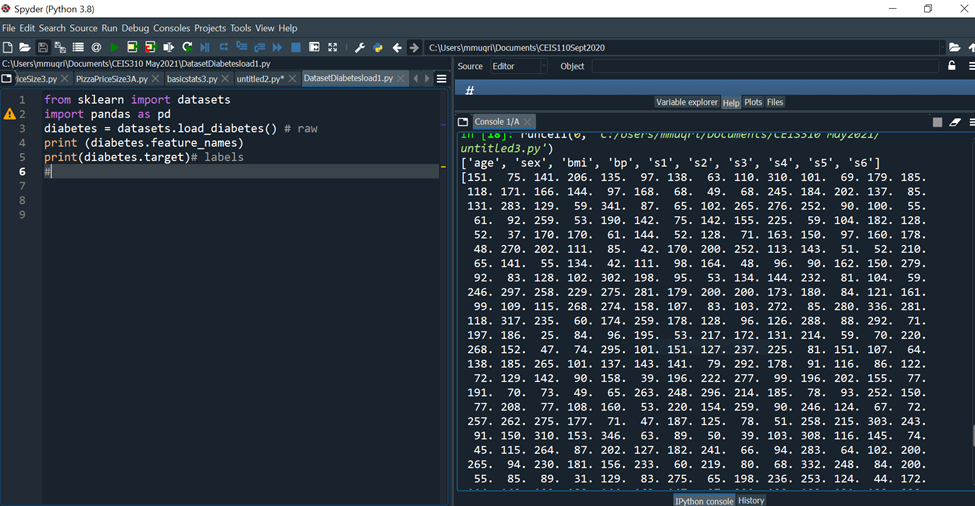Viewport: 975px width, 506px height.
Task: Open the View menu
Action: [x=264, y=28]
